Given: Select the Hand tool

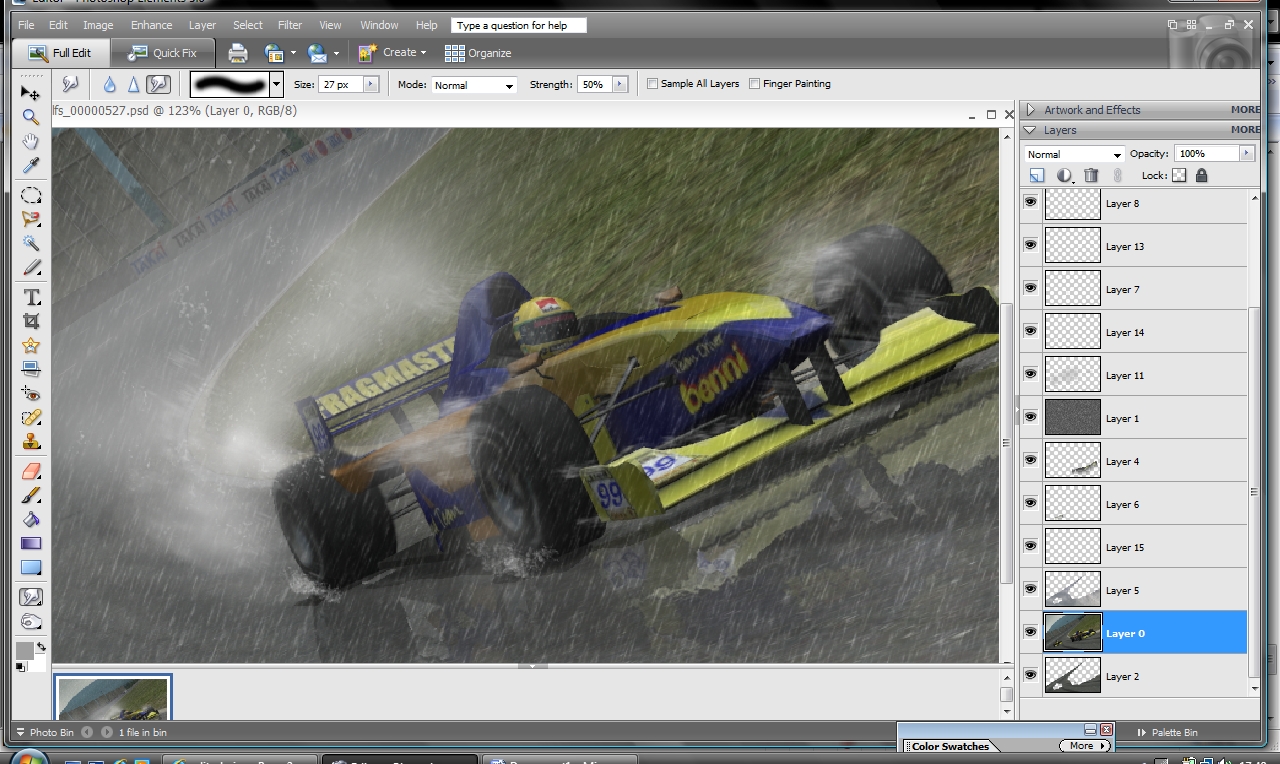Looking at the screenshot, I should [x=31, y=141].
